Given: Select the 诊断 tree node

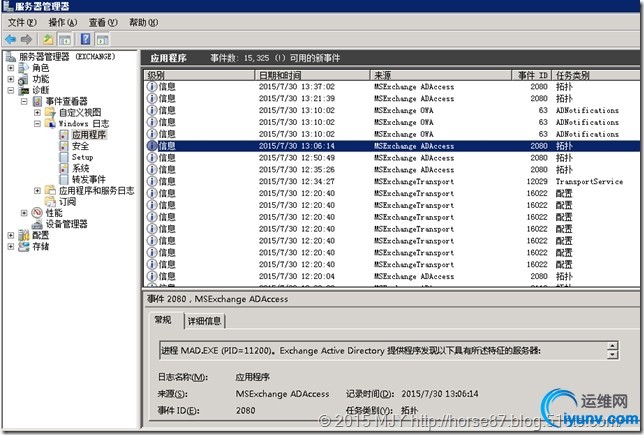Looking at the screenshot, I should [40, 90].
